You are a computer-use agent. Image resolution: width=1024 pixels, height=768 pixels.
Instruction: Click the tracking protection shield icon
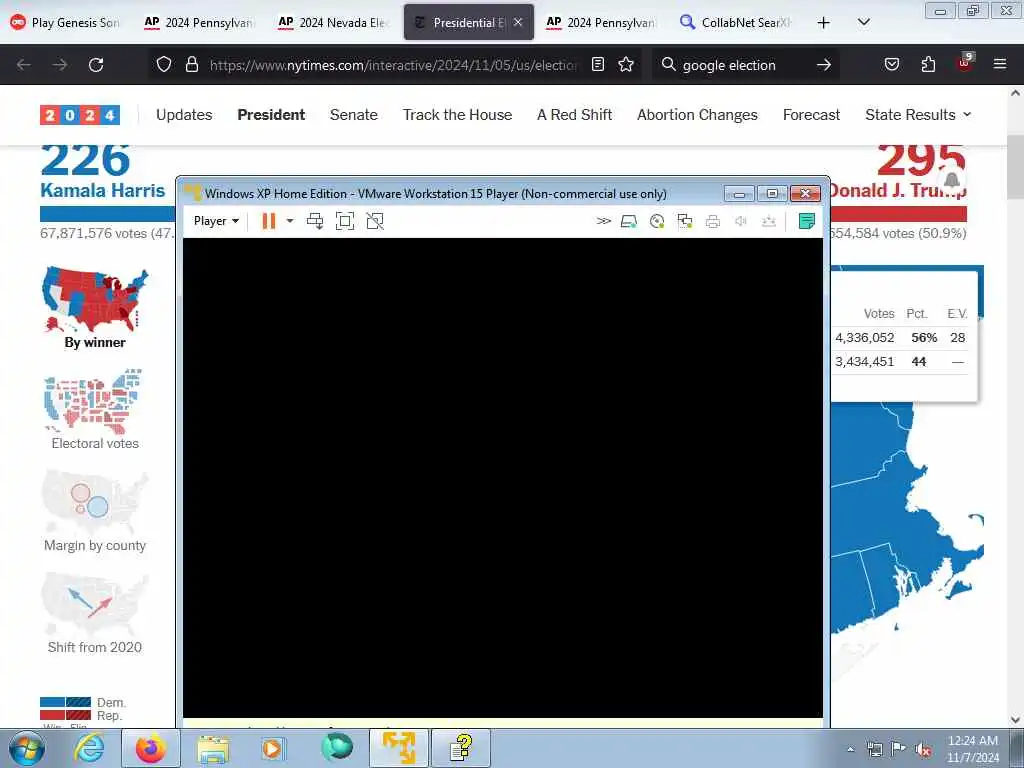point(164,65)
